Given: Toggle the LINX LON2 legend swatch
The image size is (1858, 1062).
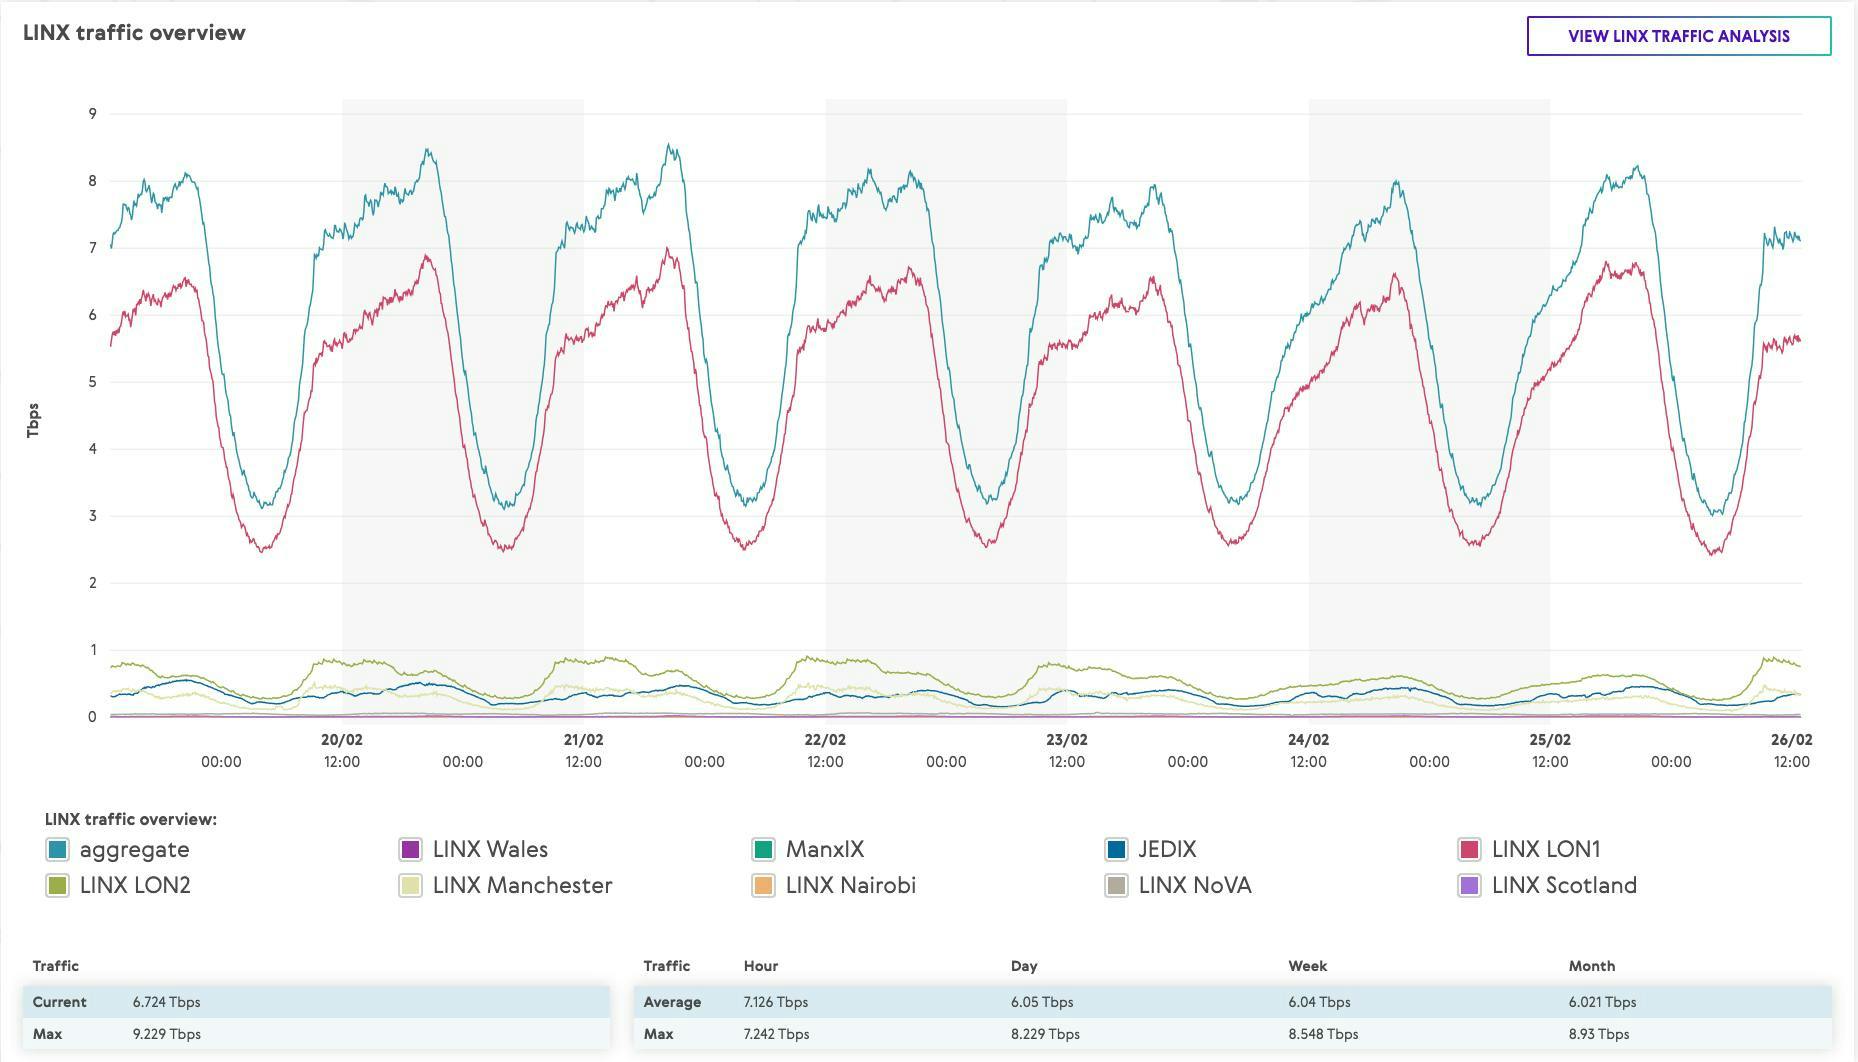Looking at the screenshot, I should (x=57, y=886).
